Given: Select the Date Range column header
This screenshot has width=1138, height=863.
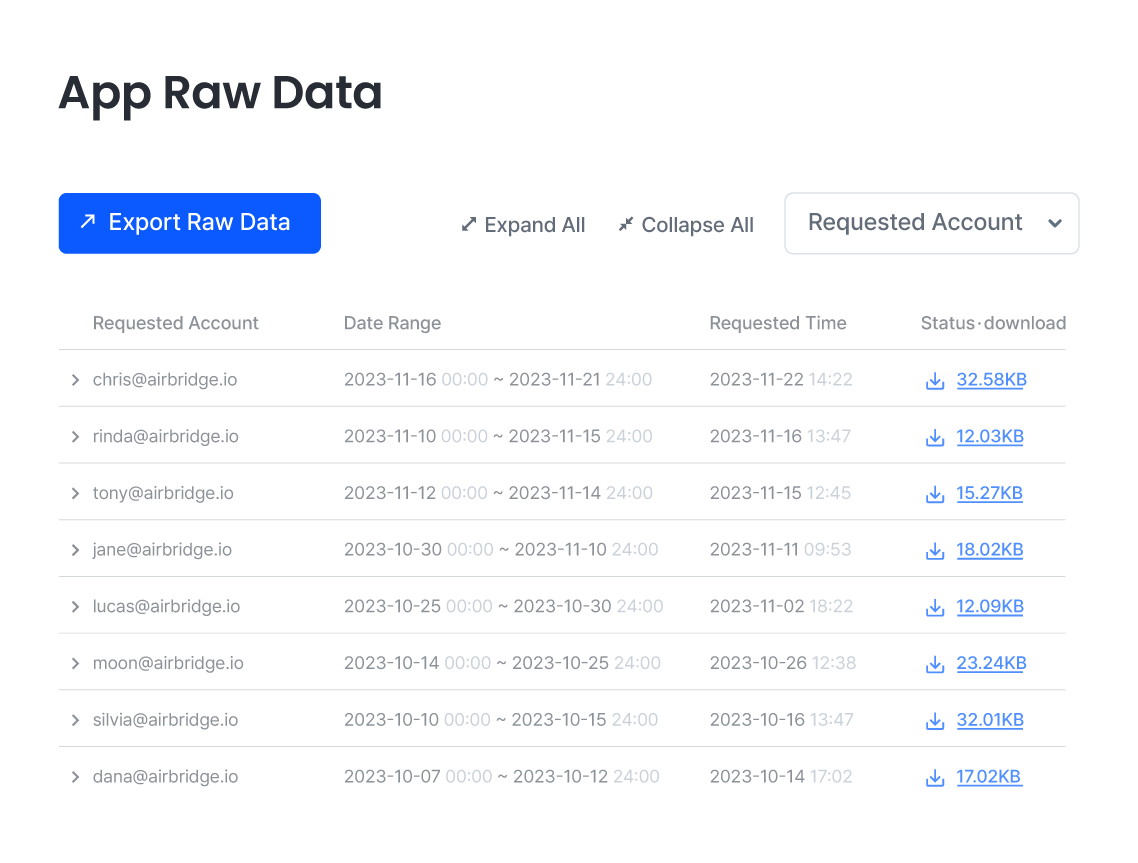Looking at the screenshot, I should click(x=393, y=323).
